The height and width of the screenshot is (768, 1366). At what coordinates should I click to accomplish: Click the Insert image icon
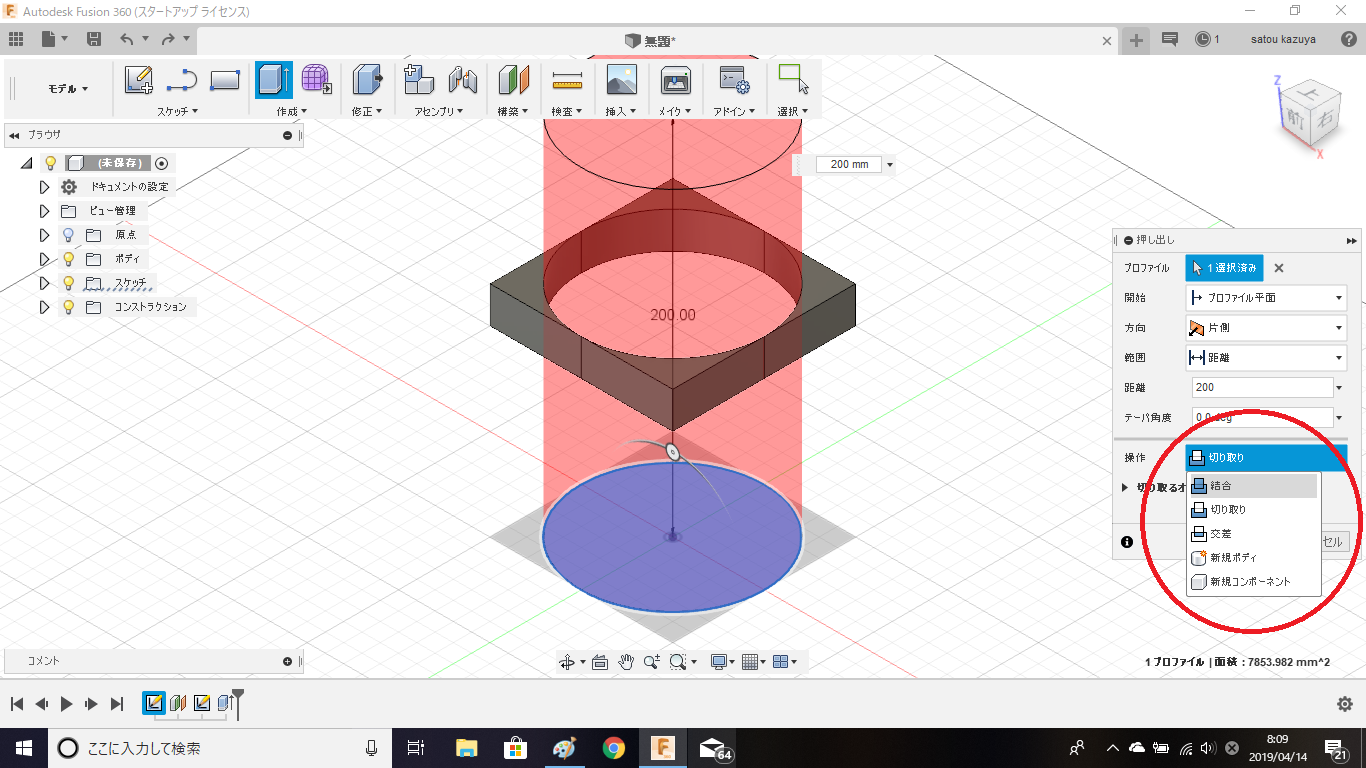click(x=621, y=80)
